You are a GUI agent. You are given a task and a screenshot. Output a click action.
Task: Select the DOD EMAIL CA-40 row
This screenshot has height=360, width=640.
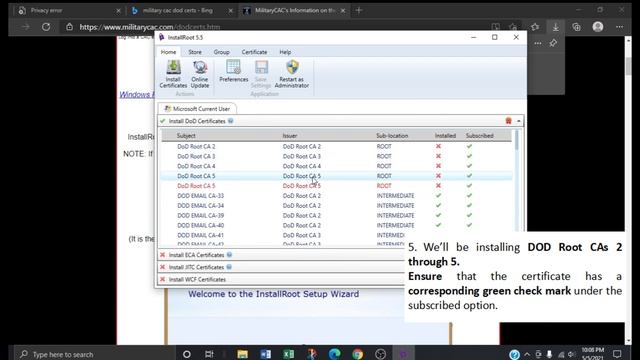click(336, 225)
